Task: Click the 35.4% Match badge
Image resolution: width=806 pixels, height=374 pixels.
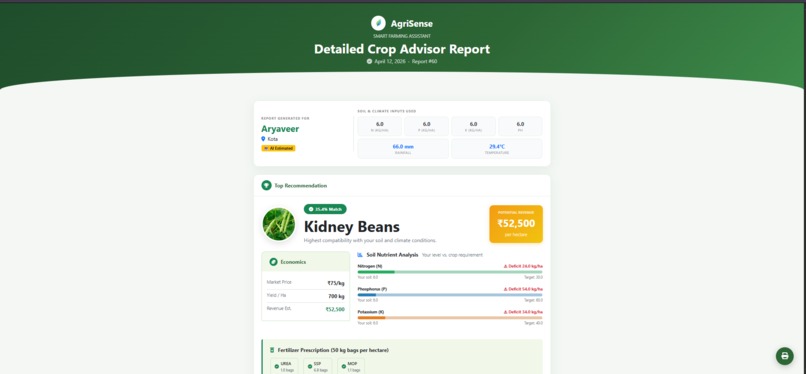Action: pos(325,209)
